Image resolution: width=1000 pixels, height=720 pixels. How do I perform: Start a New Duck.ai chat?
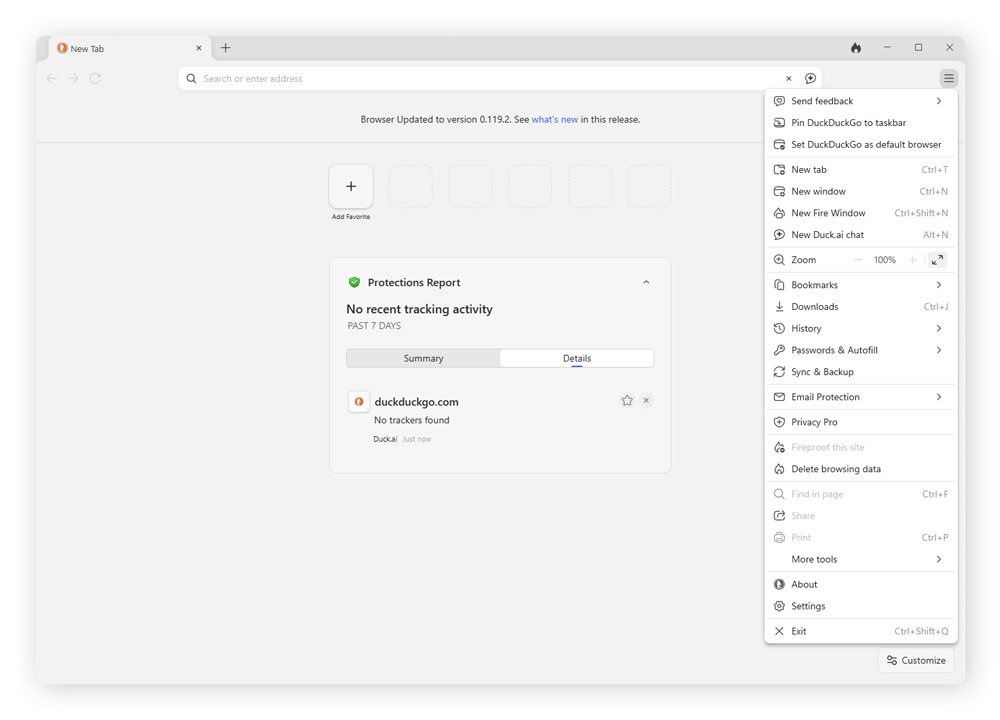(861, 235)
